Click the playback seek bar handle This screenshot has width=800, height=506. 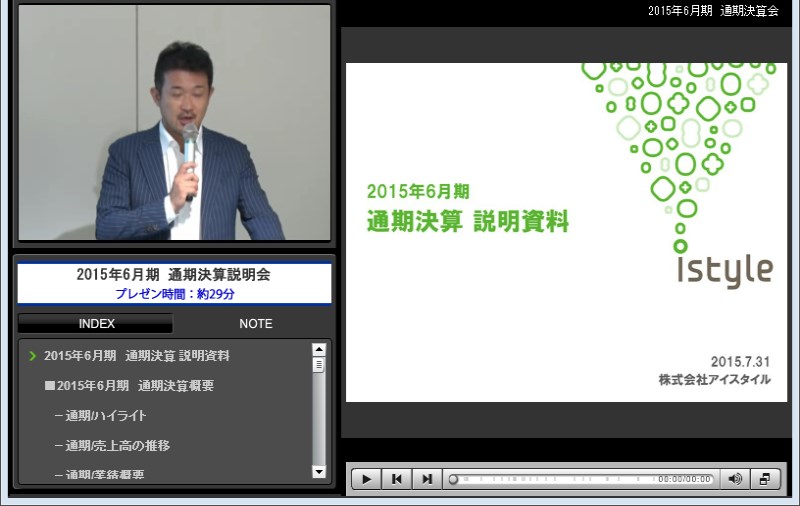pyautogui.click(x=453, y=479)
